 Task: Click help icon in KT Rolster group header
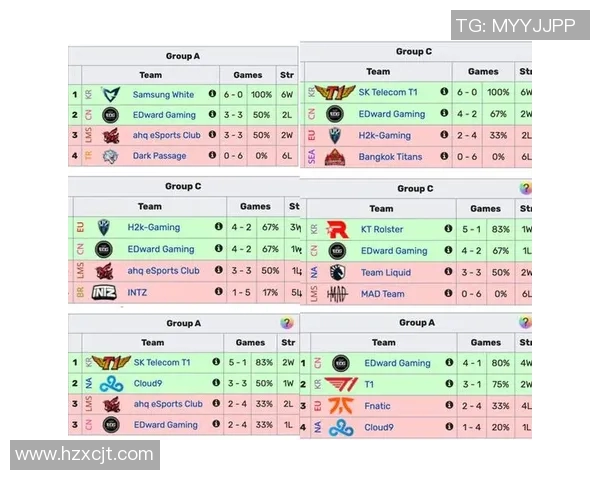(x=525, y=188)
